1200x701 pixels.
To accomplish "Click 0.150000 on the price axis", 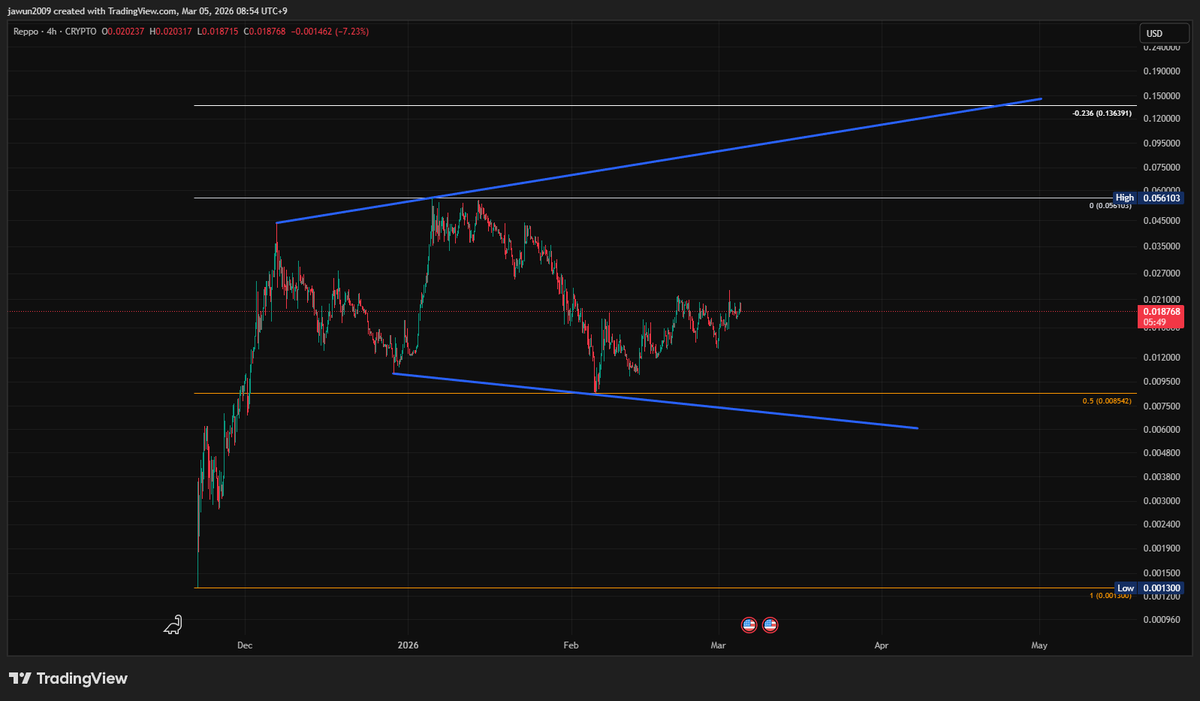I will click(1160, 96).
